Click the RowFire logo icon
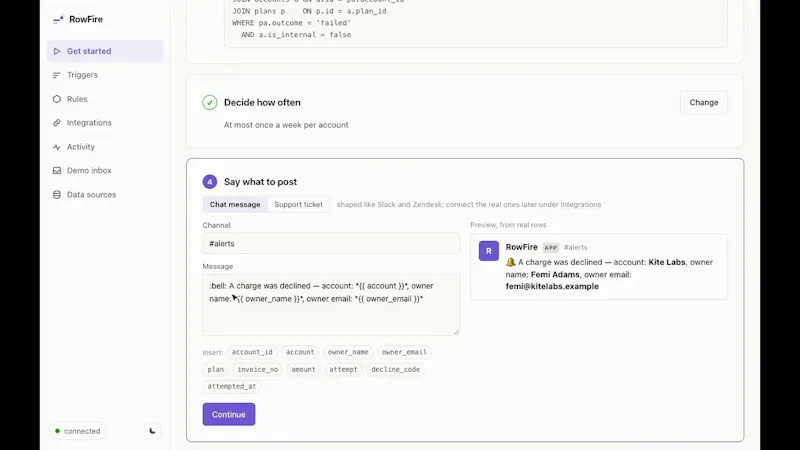 point(58,19)
